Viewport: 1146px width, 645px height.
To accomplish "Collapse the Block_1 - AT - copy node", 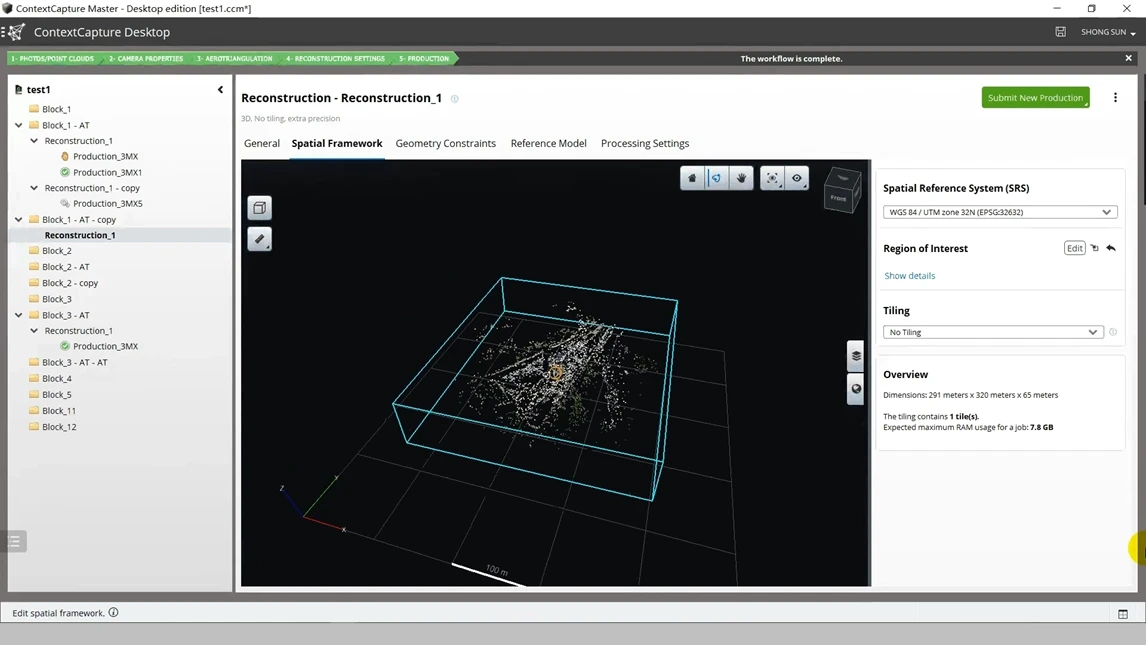I will click(x=19, y=220).
